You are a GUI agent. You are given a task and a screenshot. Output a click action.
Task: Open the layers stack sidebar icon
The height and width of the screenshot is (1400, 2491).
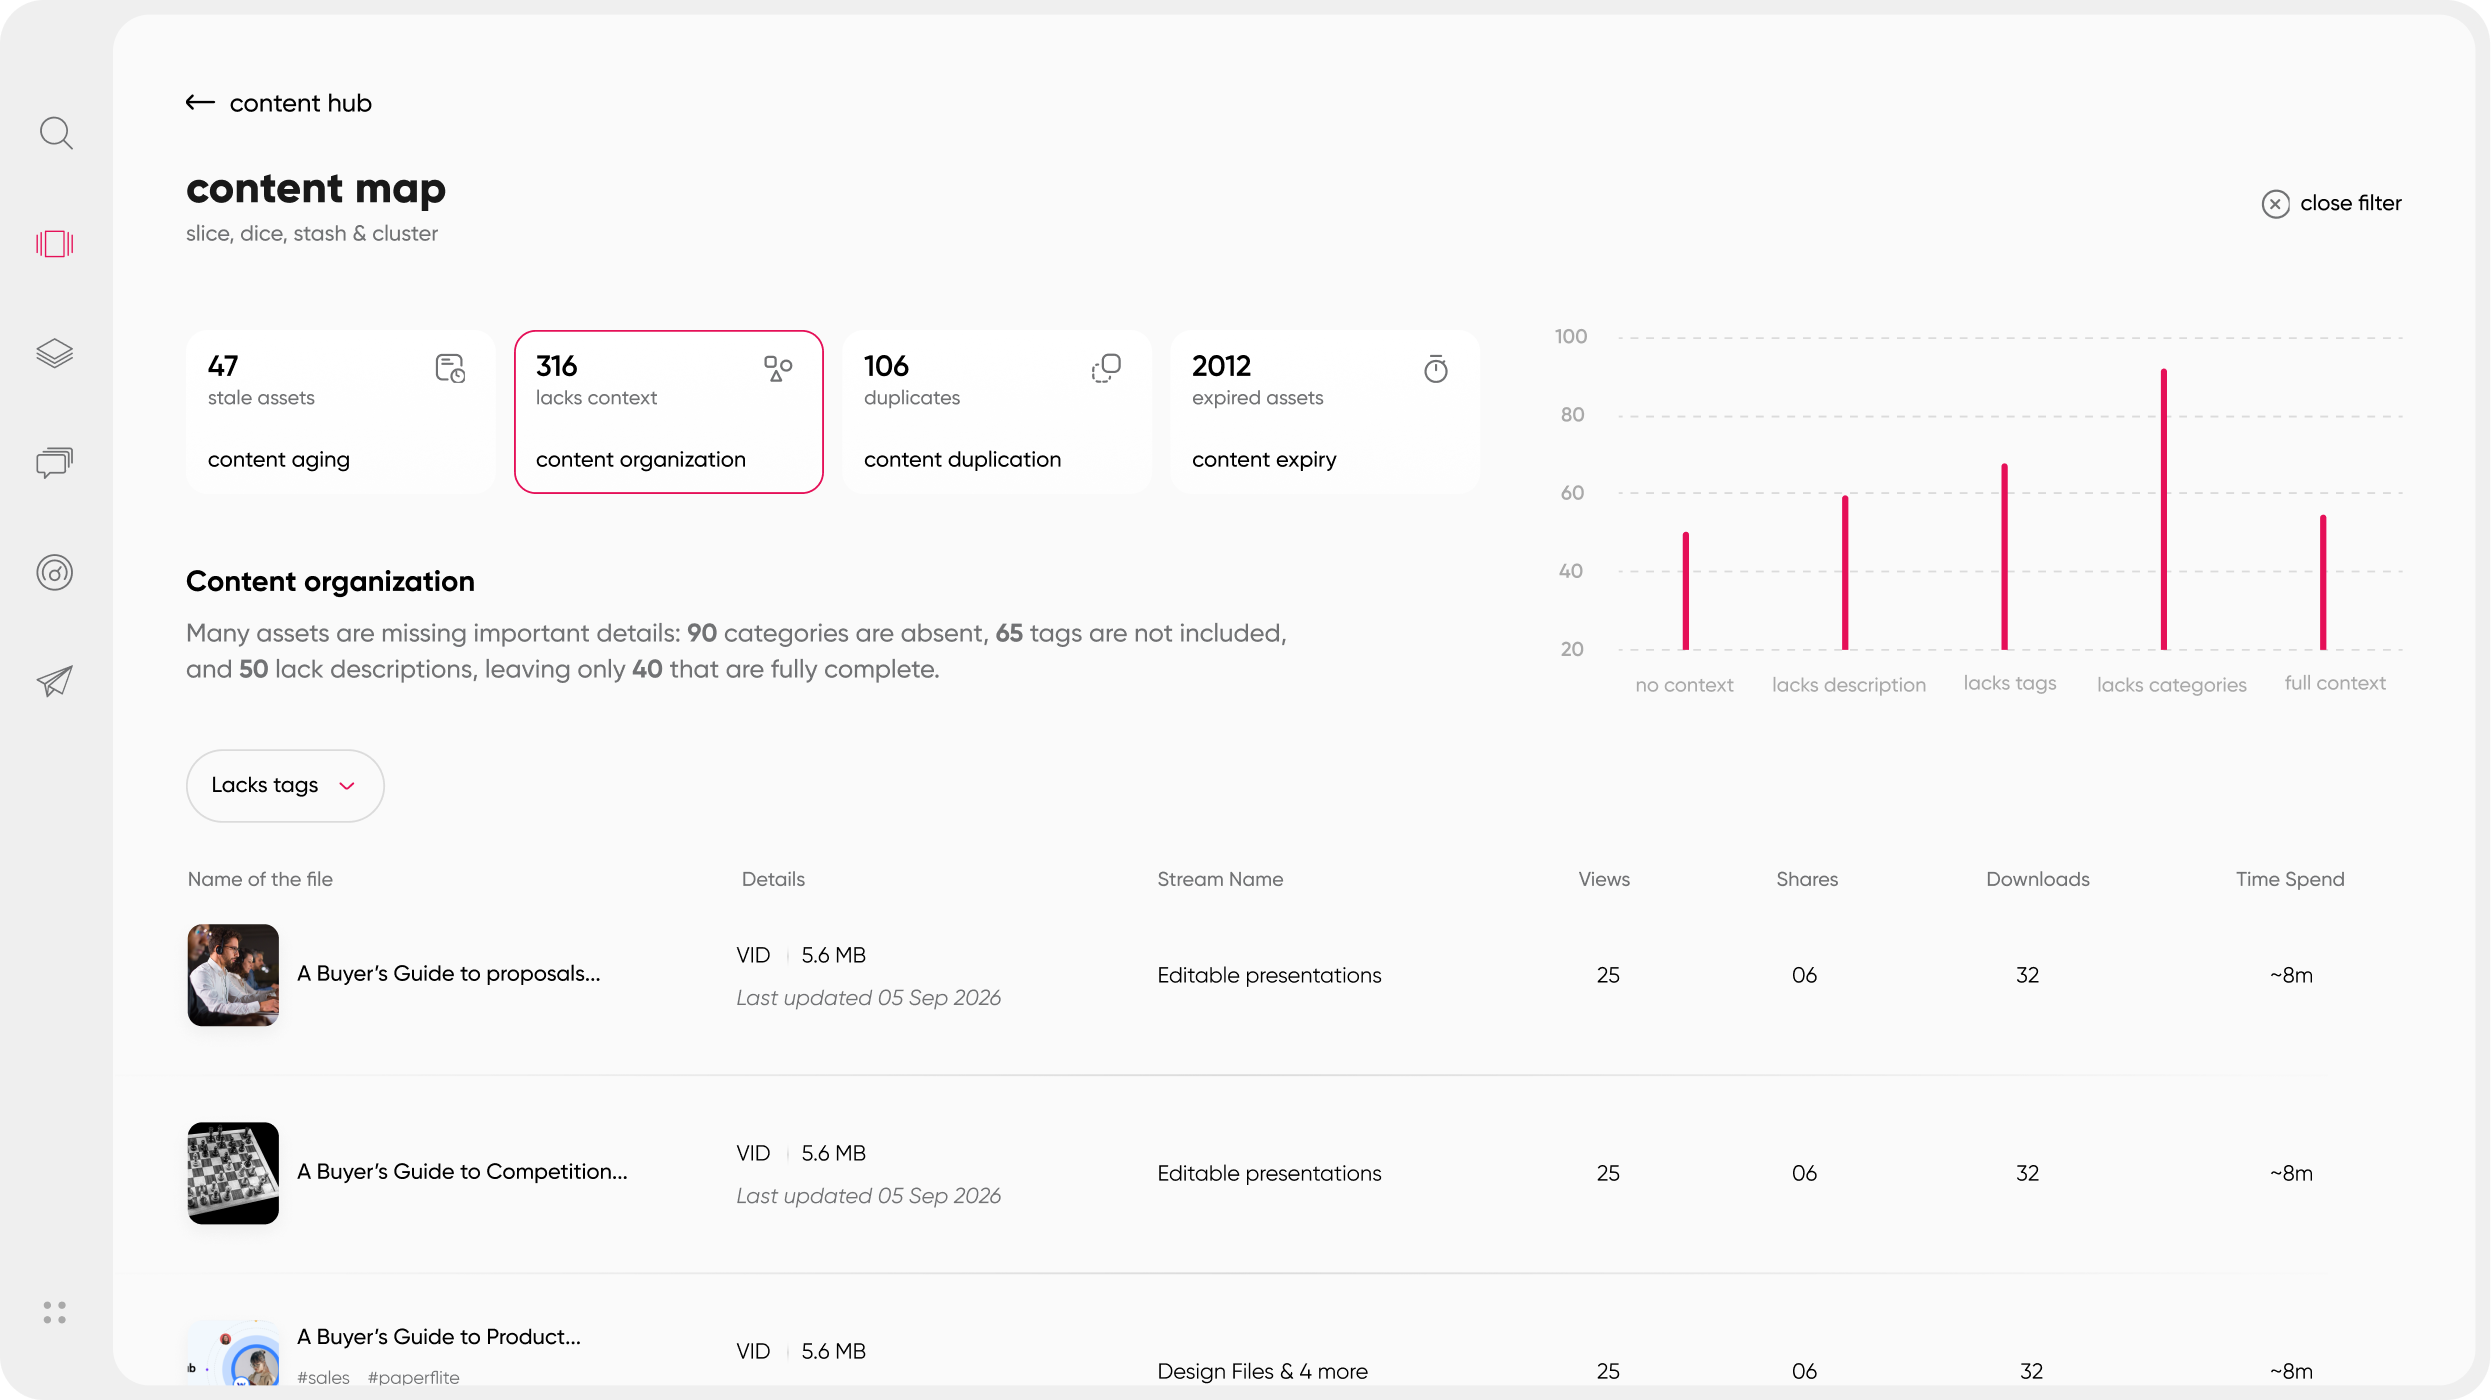click(55, 353)
